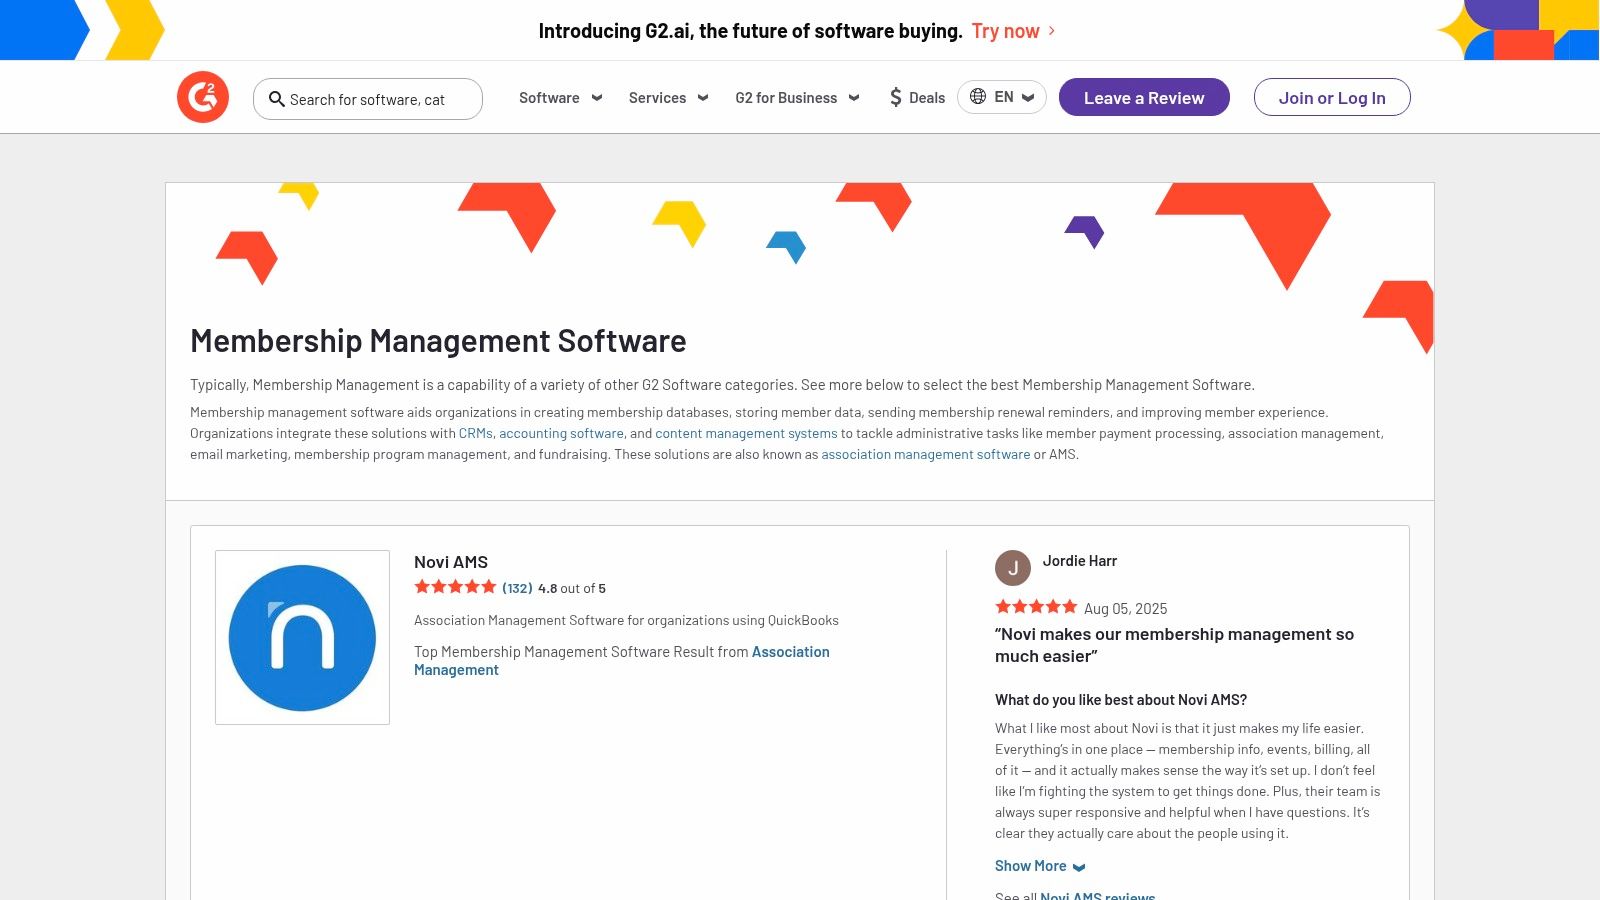Click the arrow next to Try now

pos(1052,31)
